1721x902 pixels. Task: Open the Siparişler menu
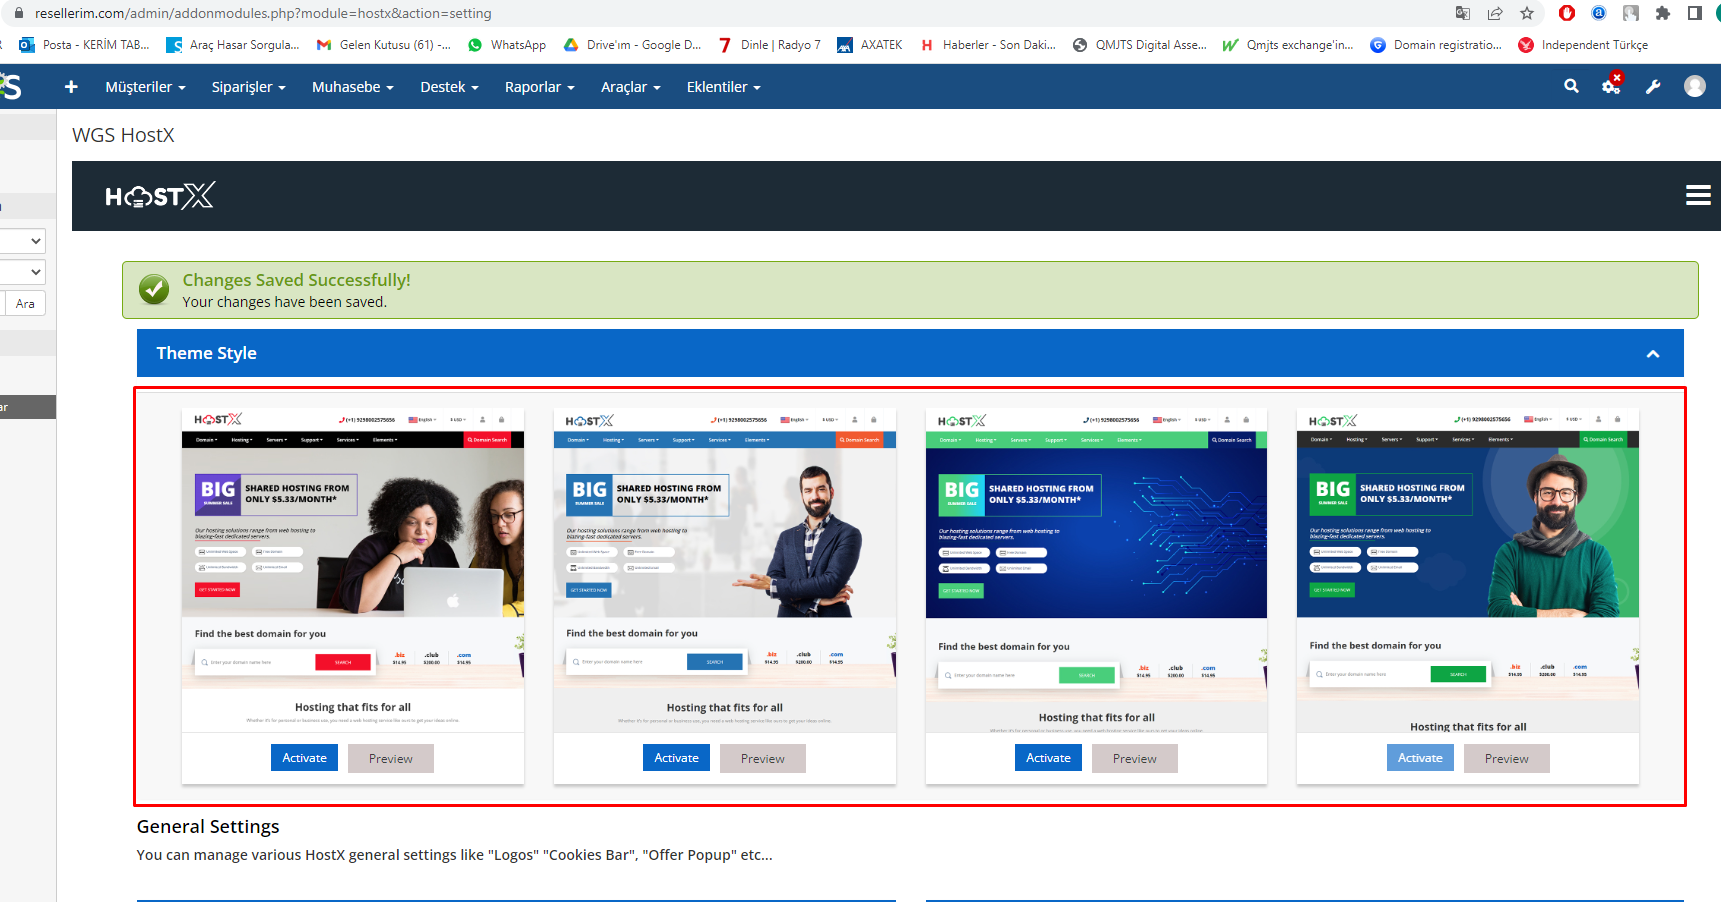click(249, 87)
